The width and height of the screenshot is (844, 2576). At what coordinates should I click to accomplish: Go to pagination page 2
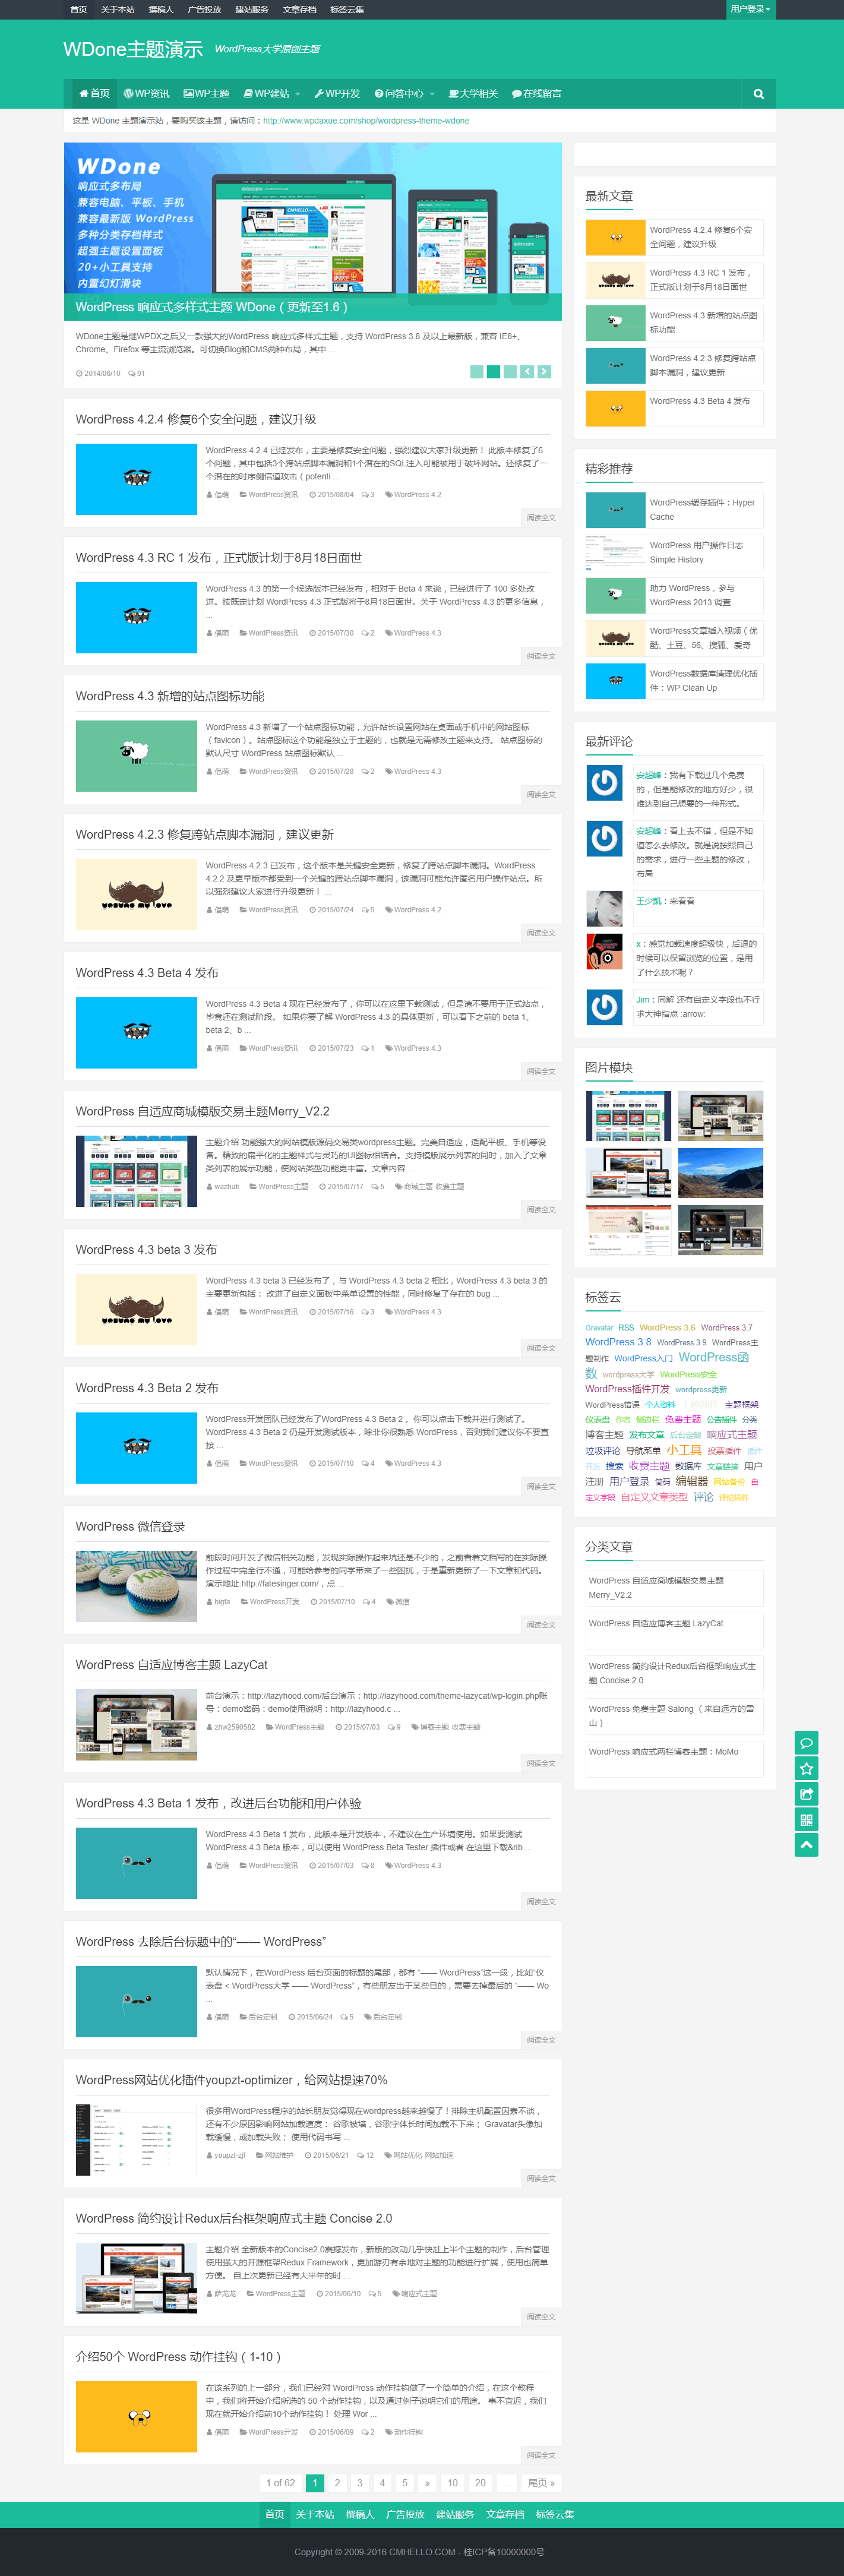[337, 2483]
